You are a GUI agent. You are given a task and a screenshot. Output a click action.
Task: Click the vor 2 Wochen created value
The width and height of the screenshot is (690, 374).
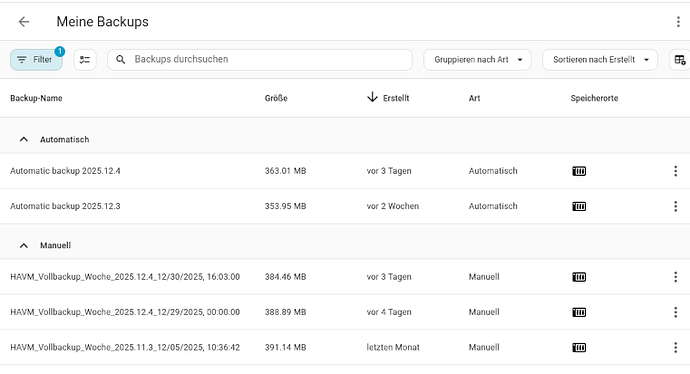tap(393, 206)
